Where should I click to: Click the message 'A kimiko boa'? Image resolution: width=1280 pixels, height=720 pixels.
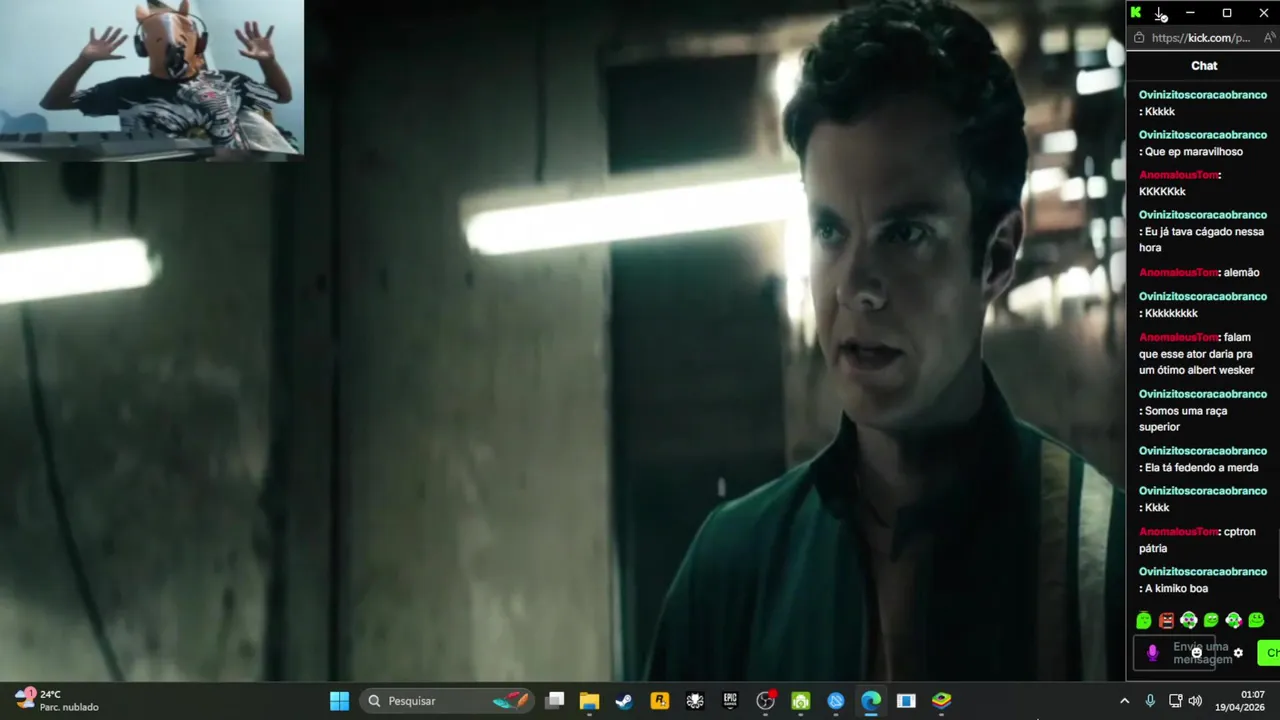1176,588
